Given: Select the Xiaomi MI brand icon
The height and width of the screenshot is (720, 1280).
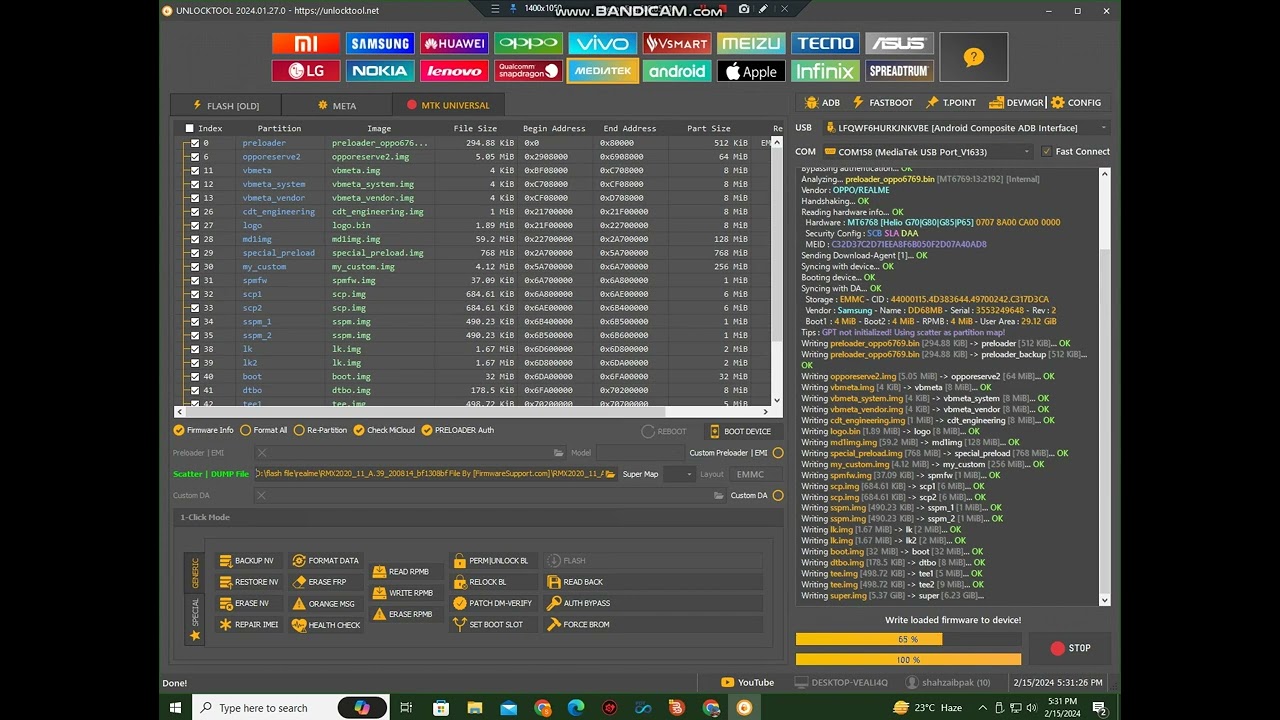Looking at the screenshot, I should (x=305, y=43).
